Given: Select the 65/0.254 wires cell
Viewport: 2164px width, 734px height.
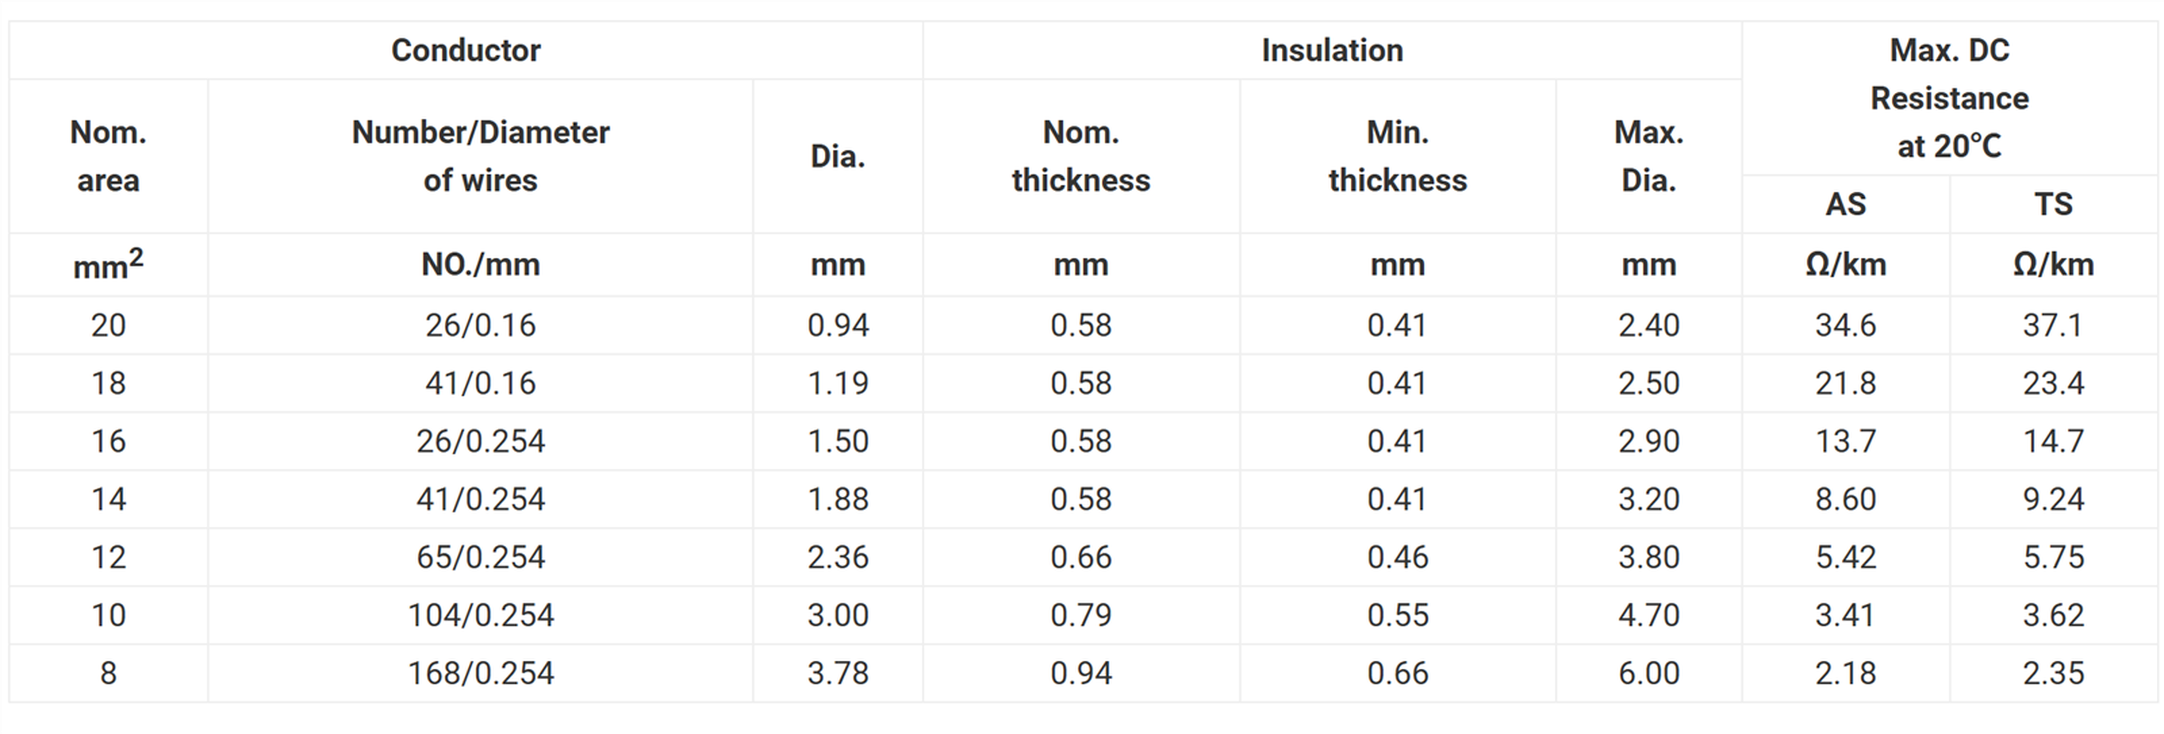Looking at the screenshot, I should [480, 557].
